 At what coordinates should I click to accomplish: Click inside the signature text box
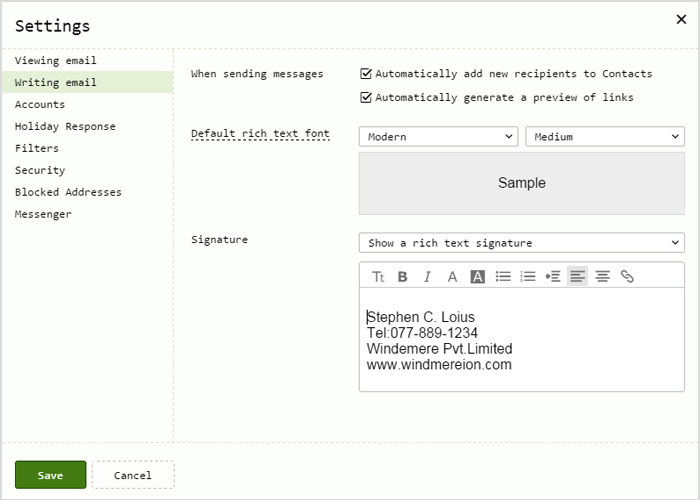(x=521, y=340)
